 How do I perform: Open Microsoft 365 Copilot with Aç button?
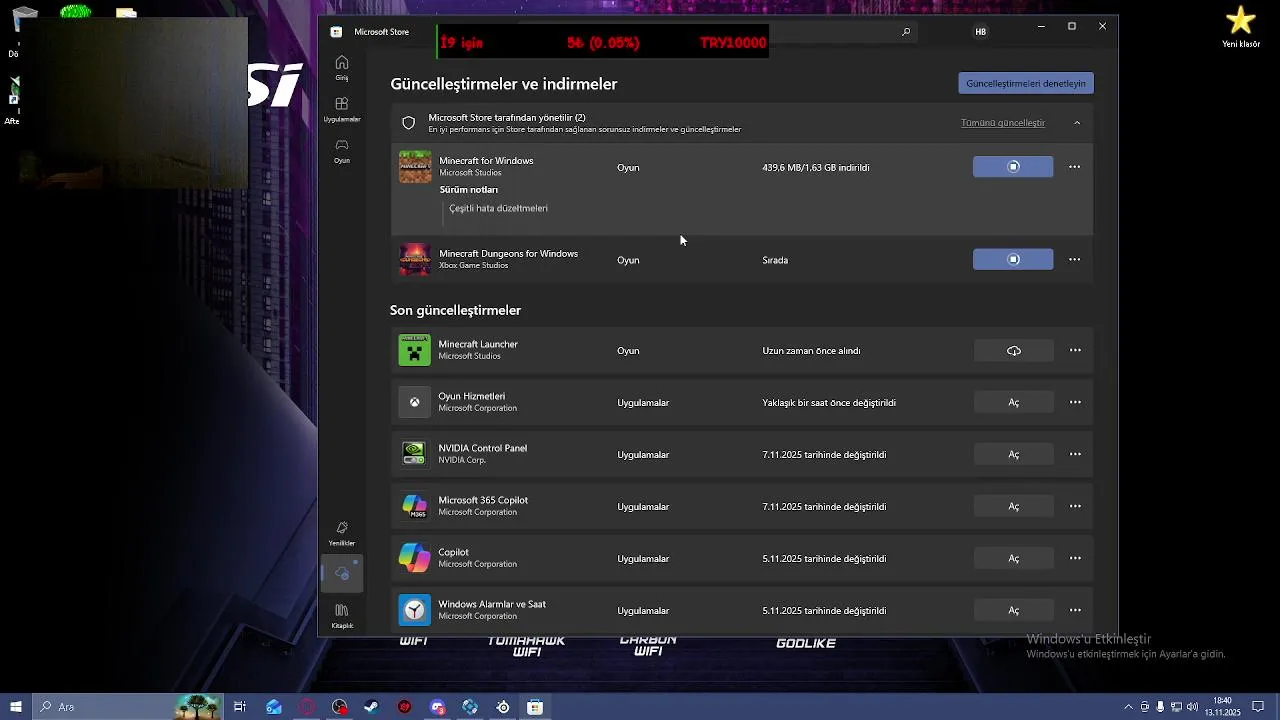pos(1013,507)
